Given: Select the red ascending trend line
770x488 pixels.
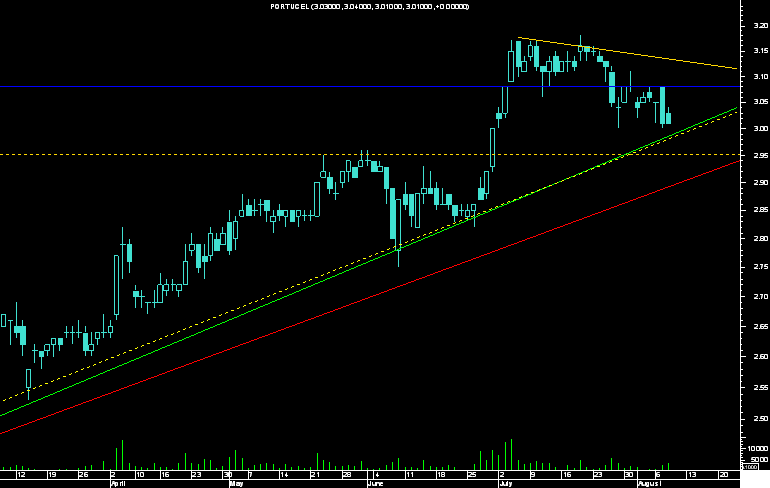Looking at the screenshot, I should tap(368, 298).
